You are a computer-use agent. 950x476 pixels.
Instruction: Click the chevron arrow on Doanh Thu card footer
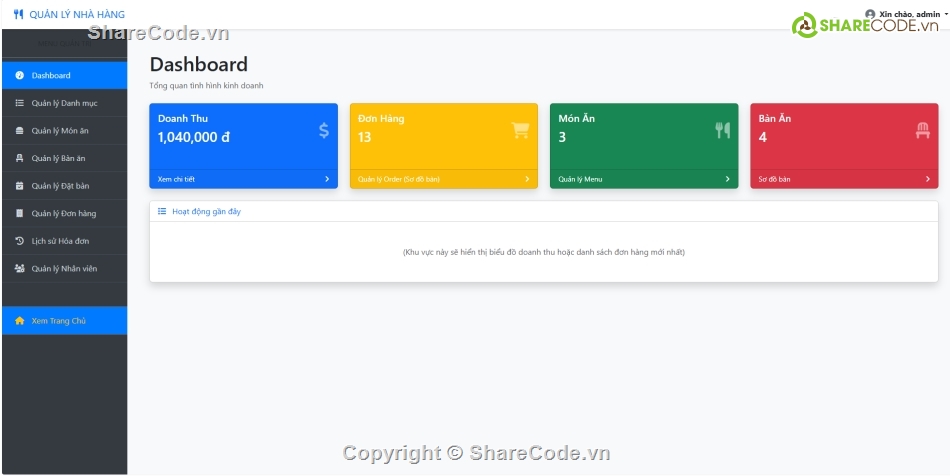pyautogui.click(x=327, y=179)
